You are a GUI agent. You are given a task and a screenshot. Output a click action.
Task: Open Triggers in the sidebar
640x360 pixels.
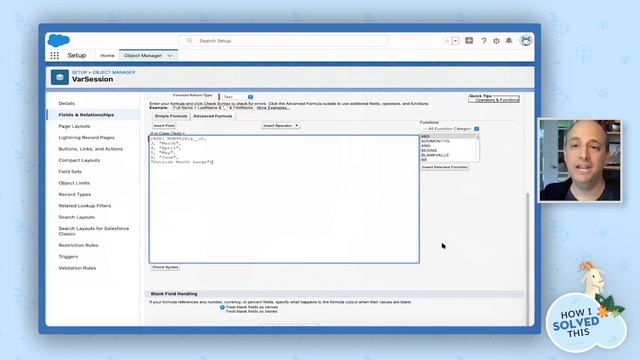(x=68, y=257)
